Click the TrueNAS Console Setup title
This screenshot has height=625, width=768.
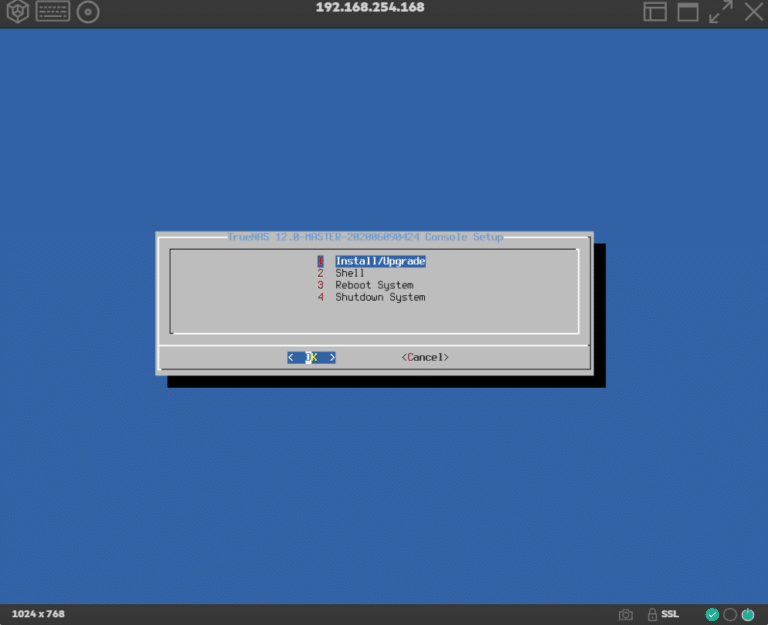365,237
